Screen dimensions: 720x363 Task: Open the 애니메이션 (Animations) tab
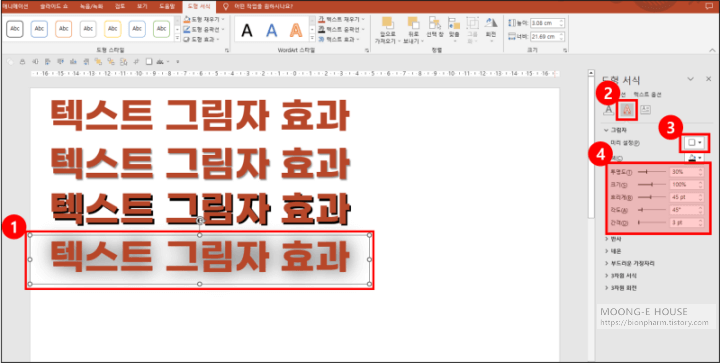15,6
